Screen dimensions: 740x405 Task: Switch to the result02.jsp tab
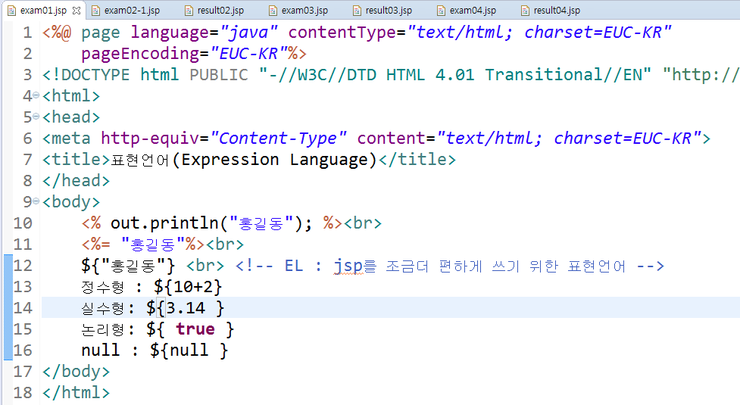pyautogui.click(x=214, y=10)
